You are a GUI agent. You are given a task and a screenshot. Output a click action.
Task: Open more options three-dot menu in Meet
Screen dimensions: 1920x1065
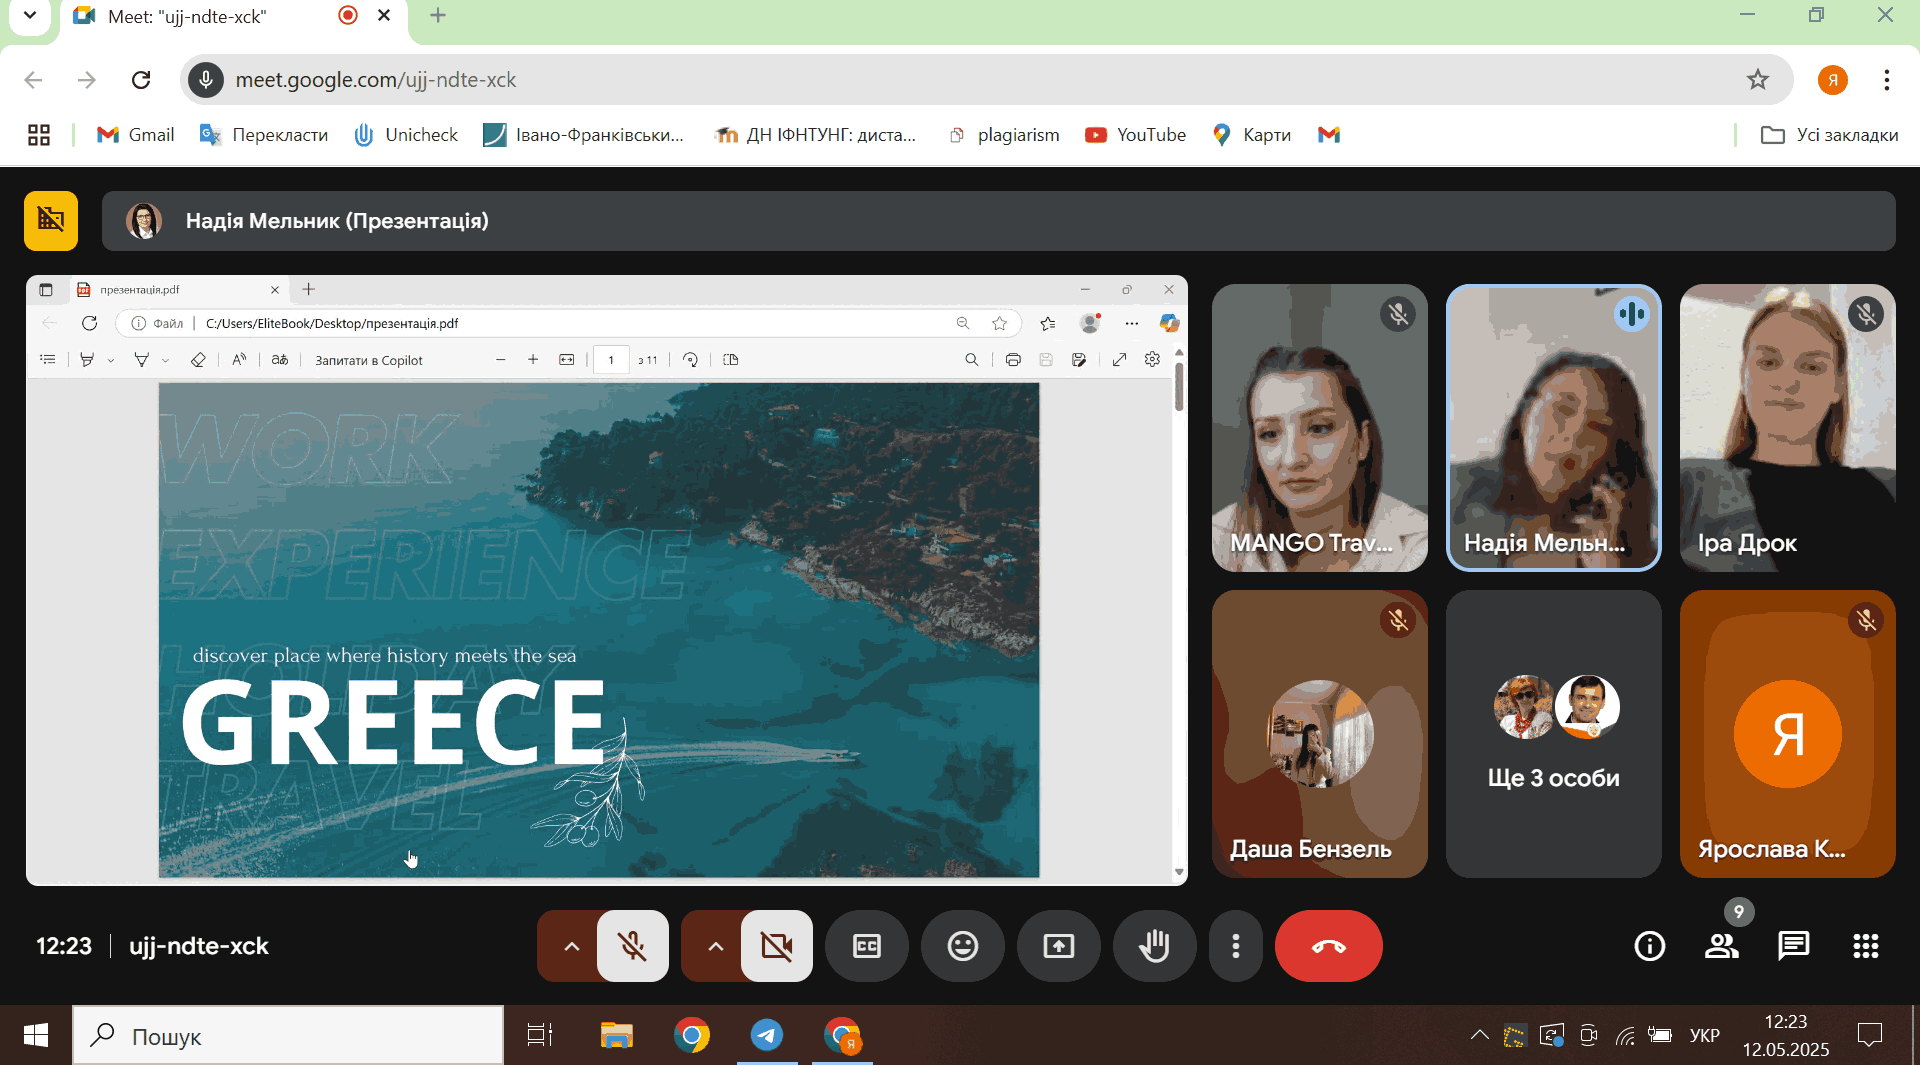point(1236,946)
